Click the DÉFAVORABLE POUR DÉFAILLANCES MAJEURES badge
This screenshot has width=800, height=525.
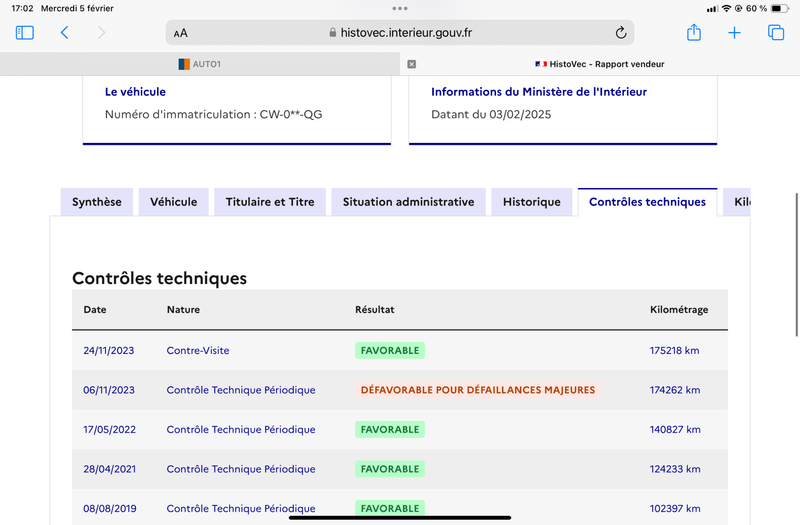coord(478,390)
